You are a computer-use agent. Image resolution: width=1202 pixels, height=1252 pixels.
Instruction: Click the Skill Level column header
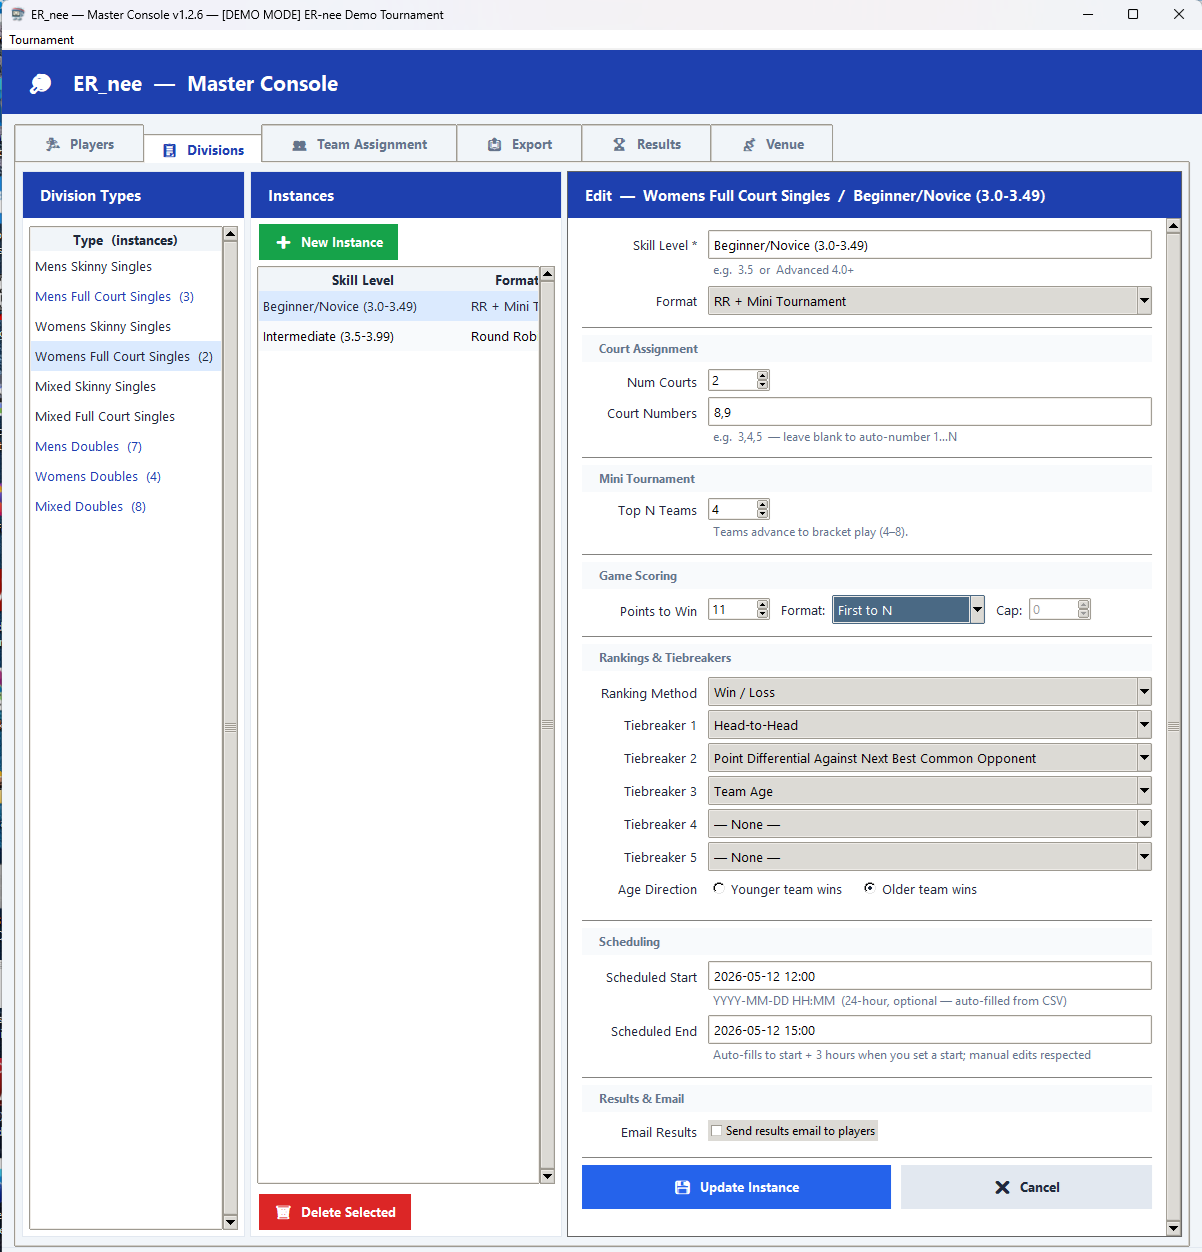tap(362, 280)
